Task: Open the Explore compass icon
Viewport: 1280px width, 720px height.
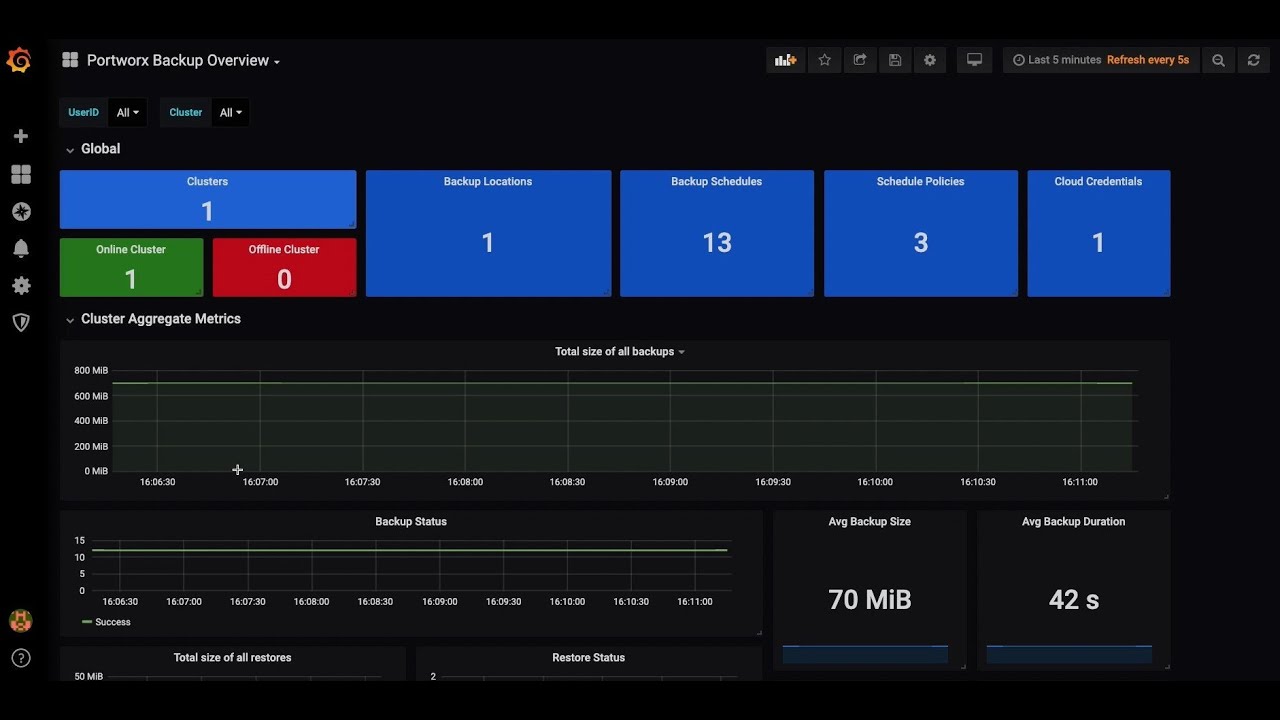Action: [x=20, y=212]
